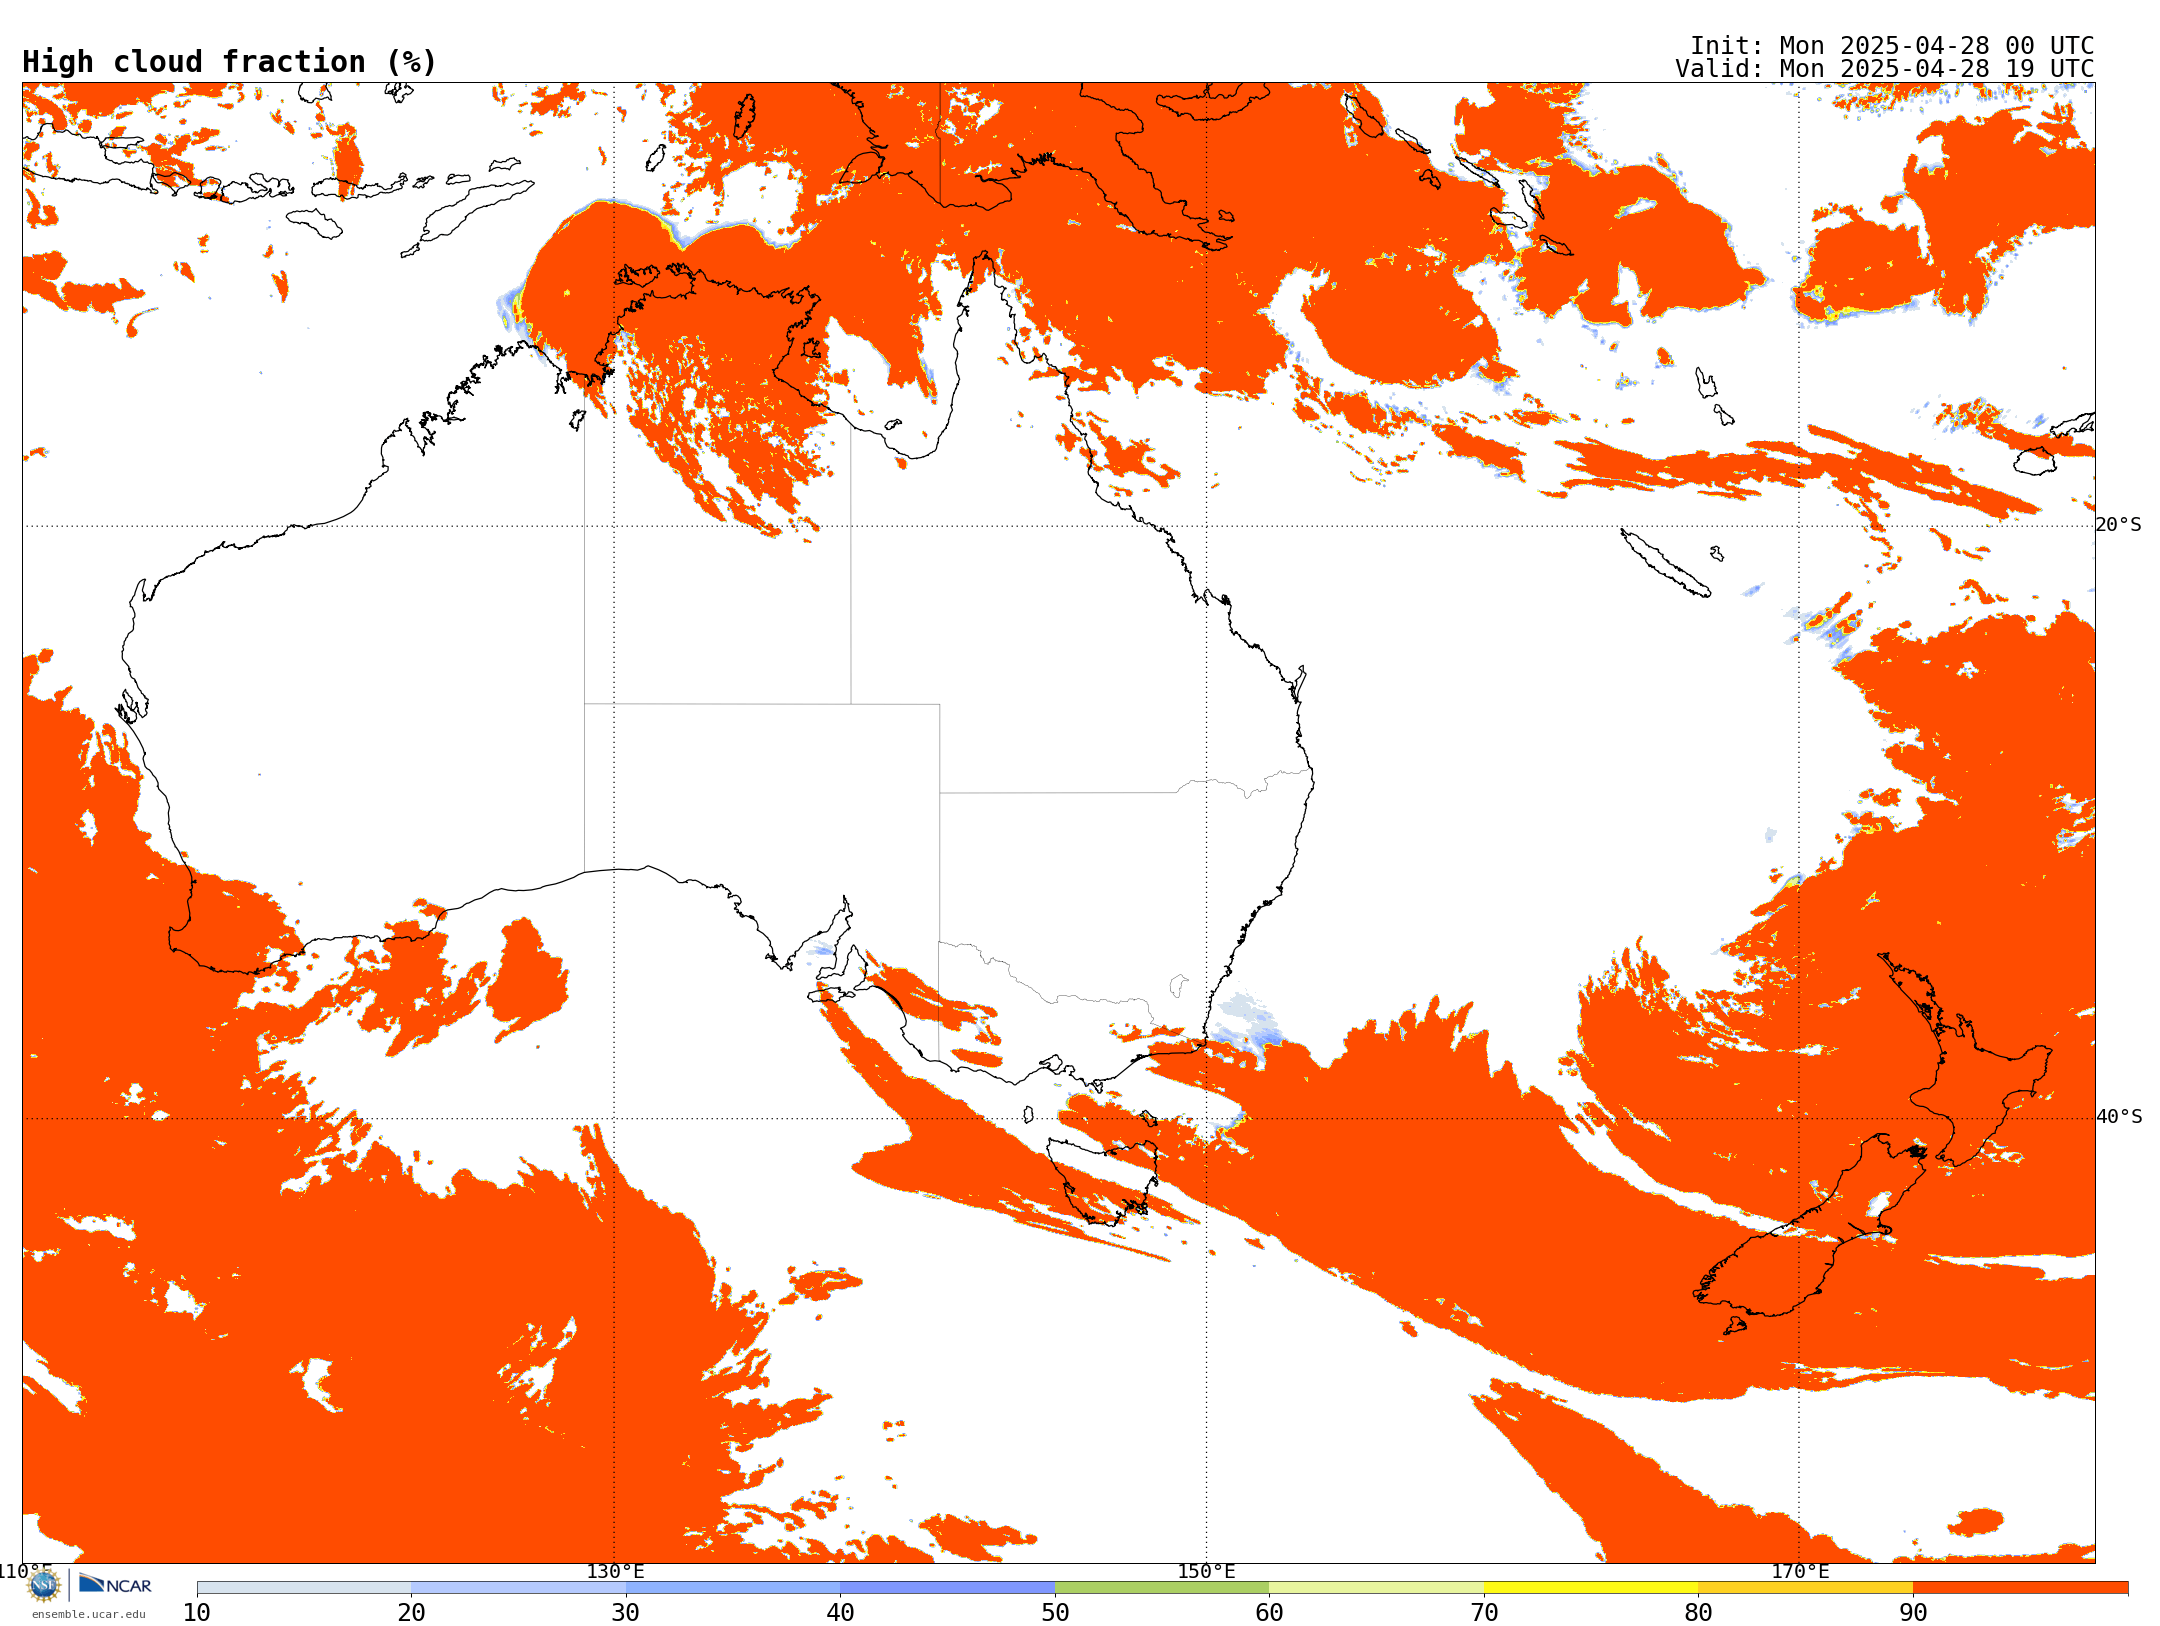Click the 170°E longitude label
This screenshot has width=2160, height=1626.
[x=1800, y=1572]
